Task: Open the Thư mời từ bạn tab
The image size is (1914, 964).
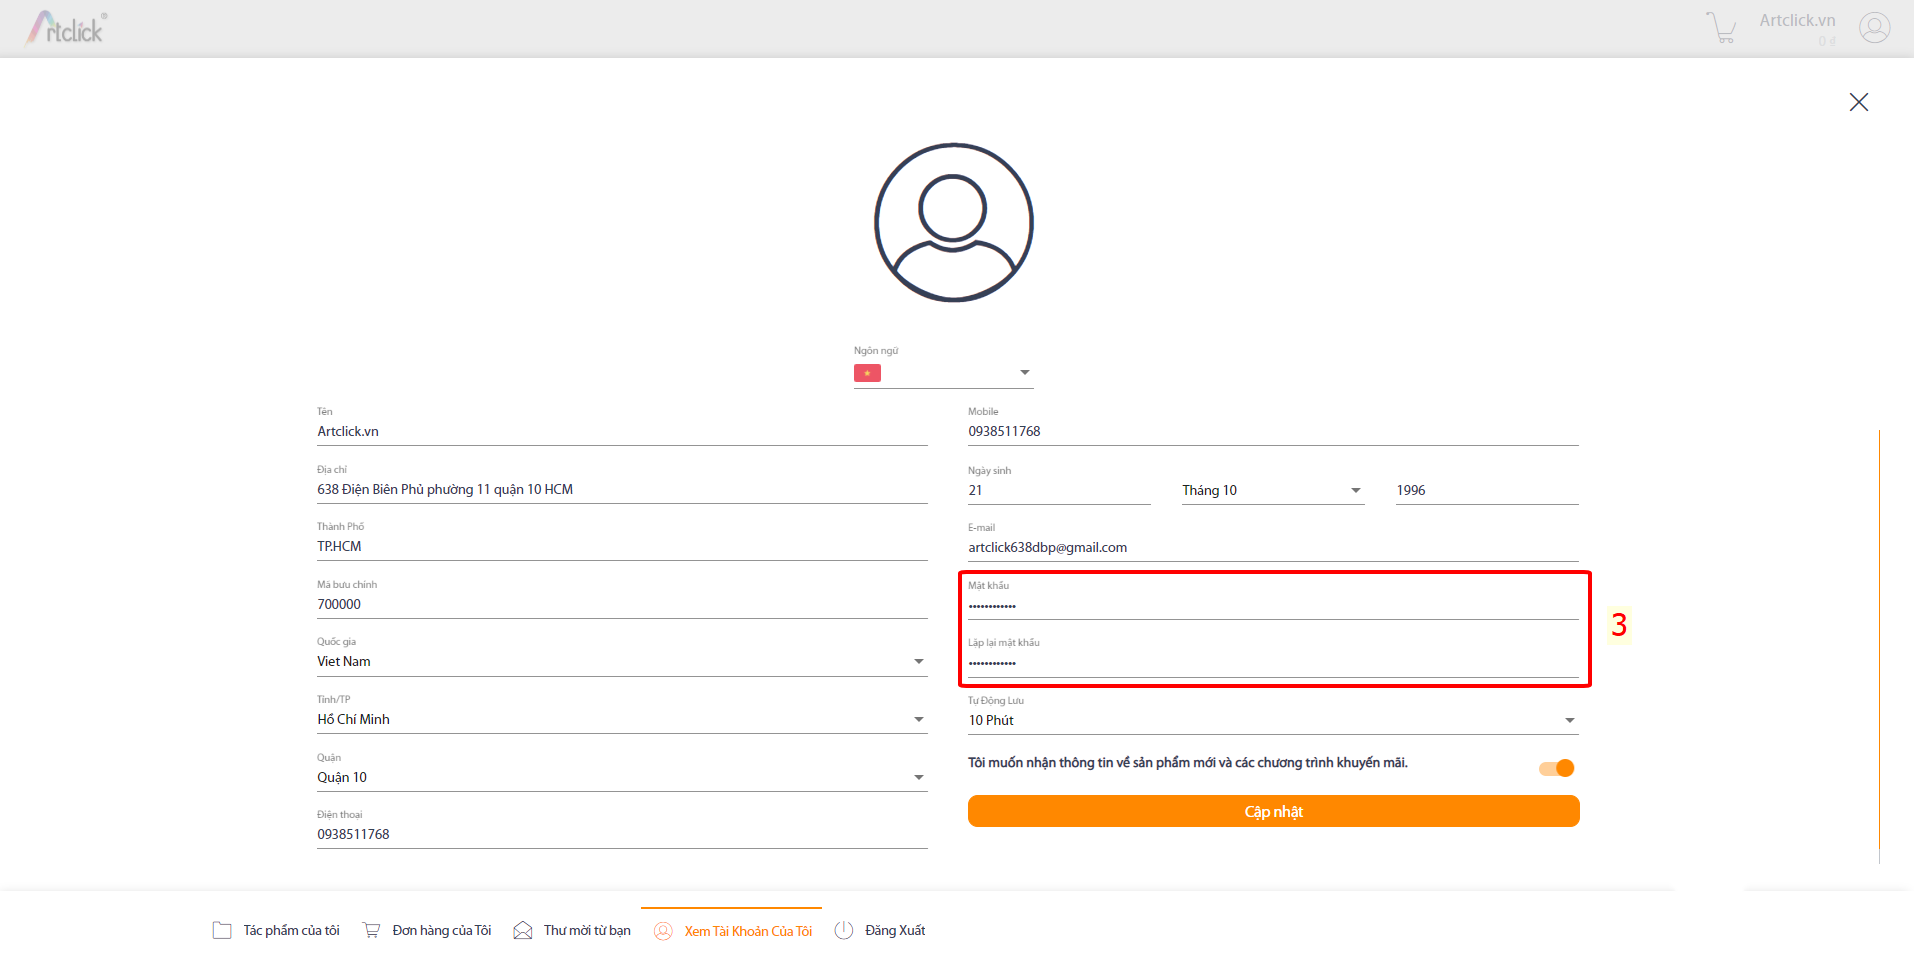Action: pyautogui.click(x=572, y=931)
